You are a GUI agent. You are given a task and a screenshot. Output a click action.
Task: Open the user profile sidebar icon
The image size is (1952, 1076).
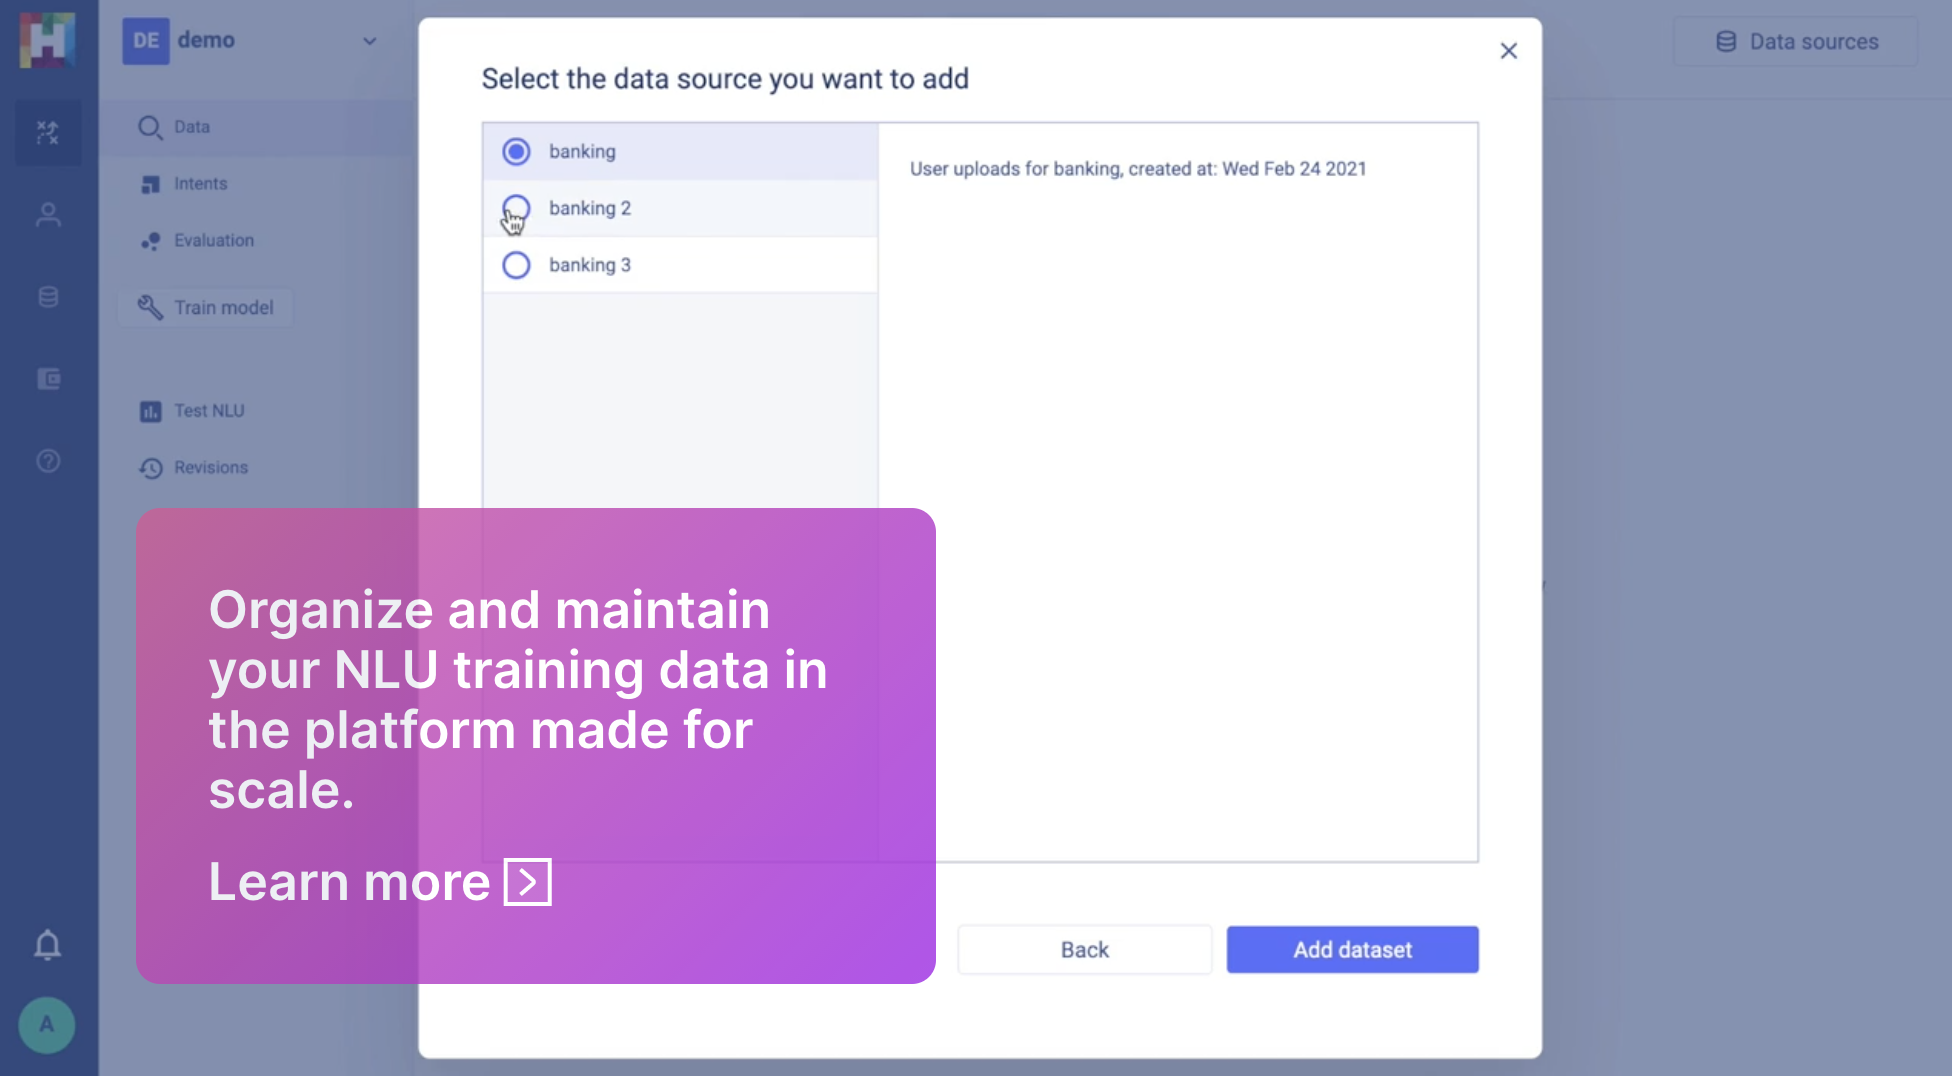[x=48, y=215]
